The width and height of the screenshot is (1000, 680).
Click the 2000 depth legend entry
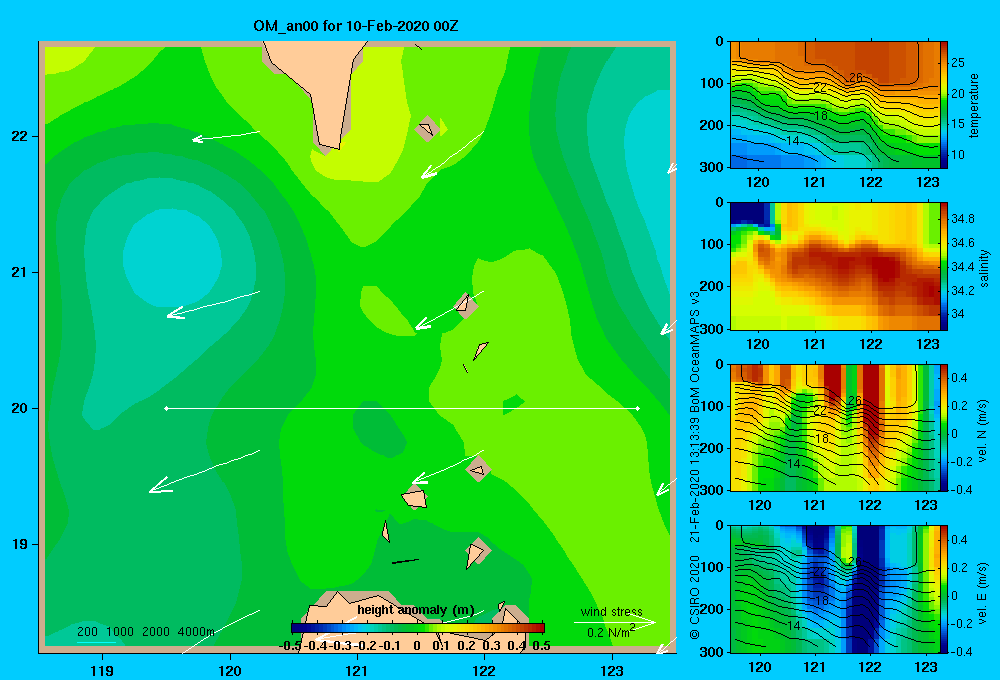click(156, 632)
